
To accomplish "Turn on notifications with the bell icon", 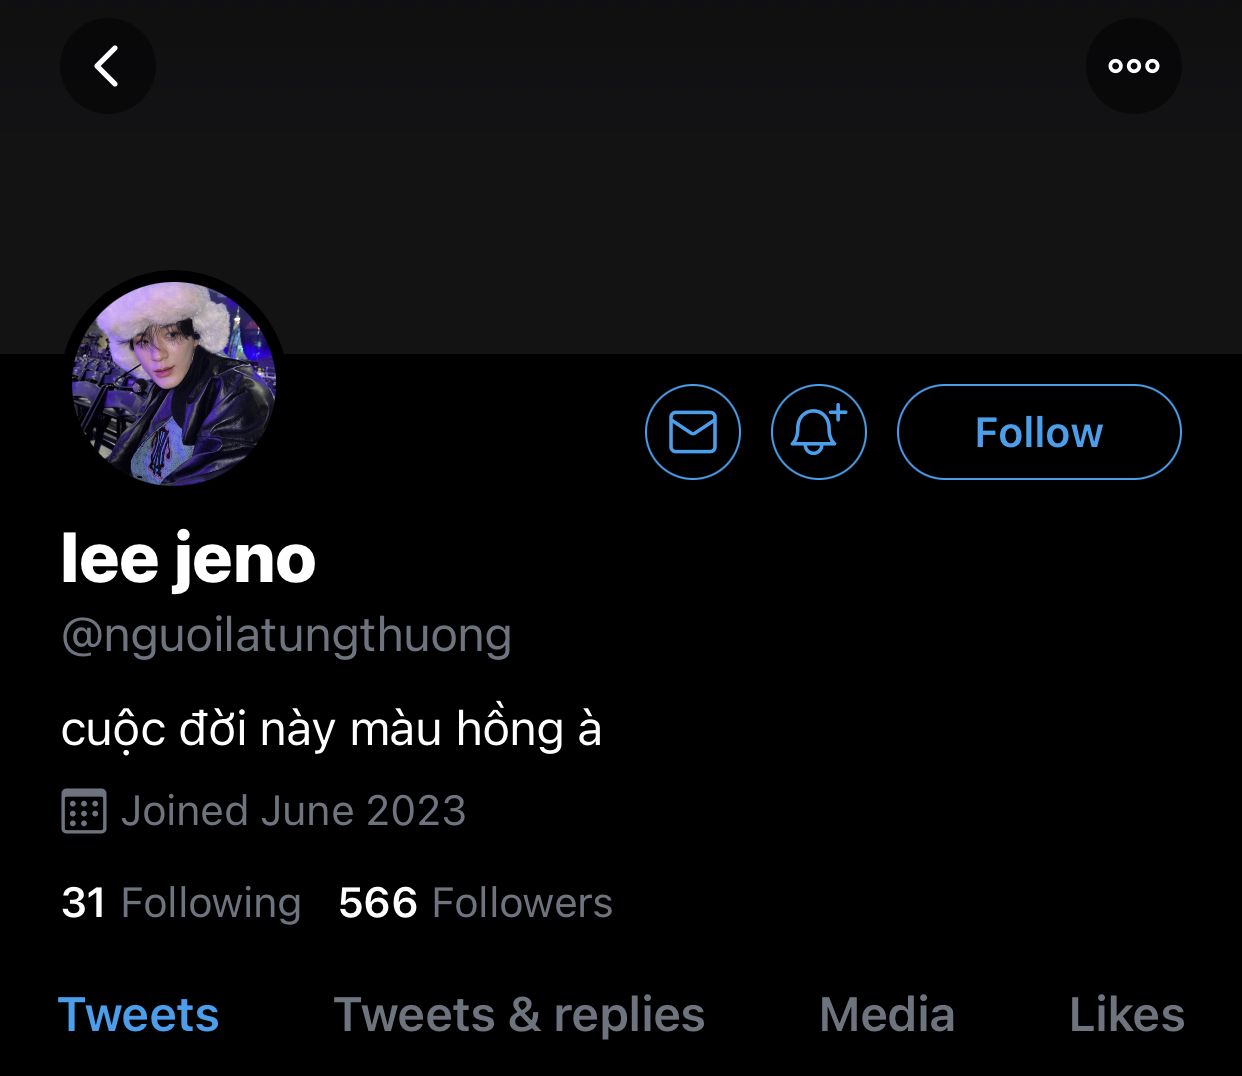I will click(x=818, y=432).
